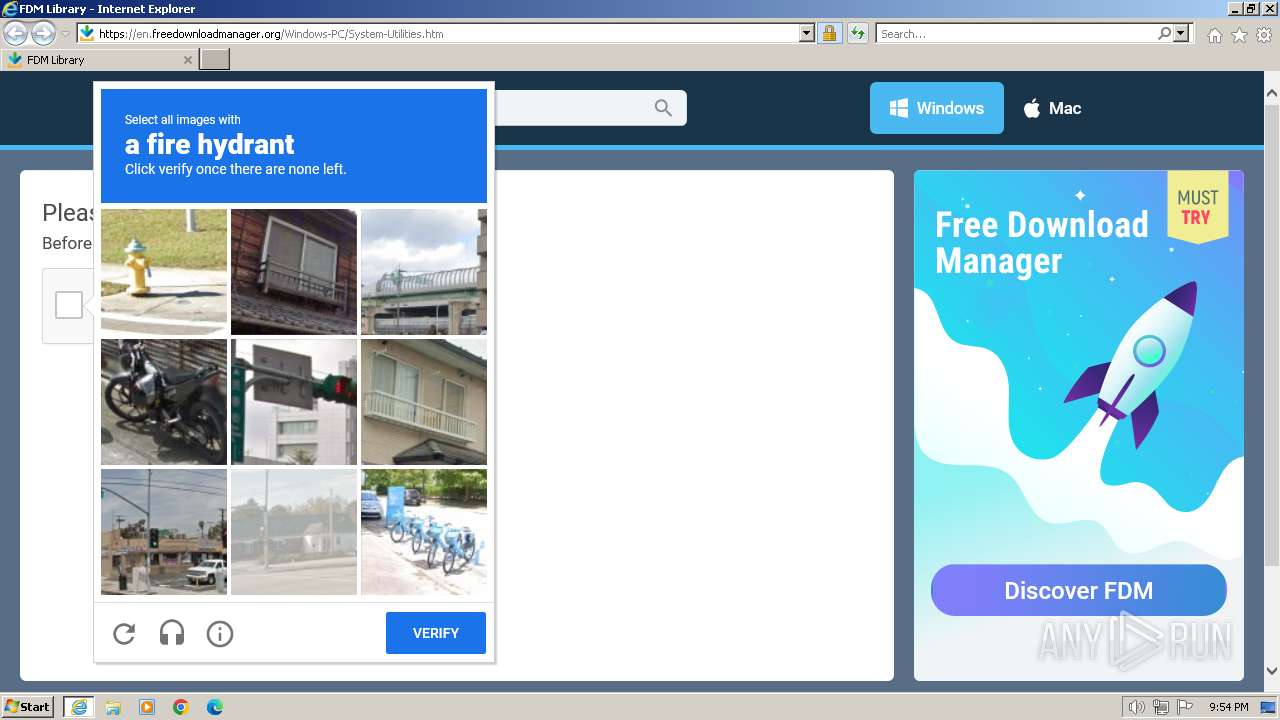Open the Windows Start menu
The image size is (1280, 720).
tap(27, 706)
